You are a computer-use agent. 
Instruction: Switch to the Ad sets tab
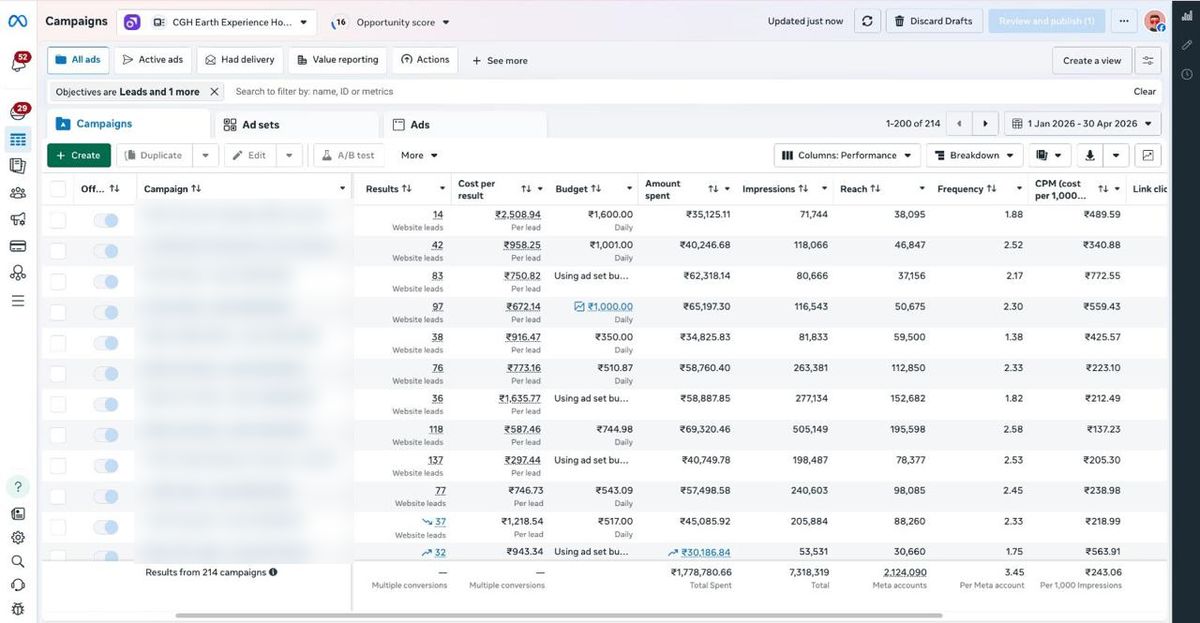coord(296,125)
